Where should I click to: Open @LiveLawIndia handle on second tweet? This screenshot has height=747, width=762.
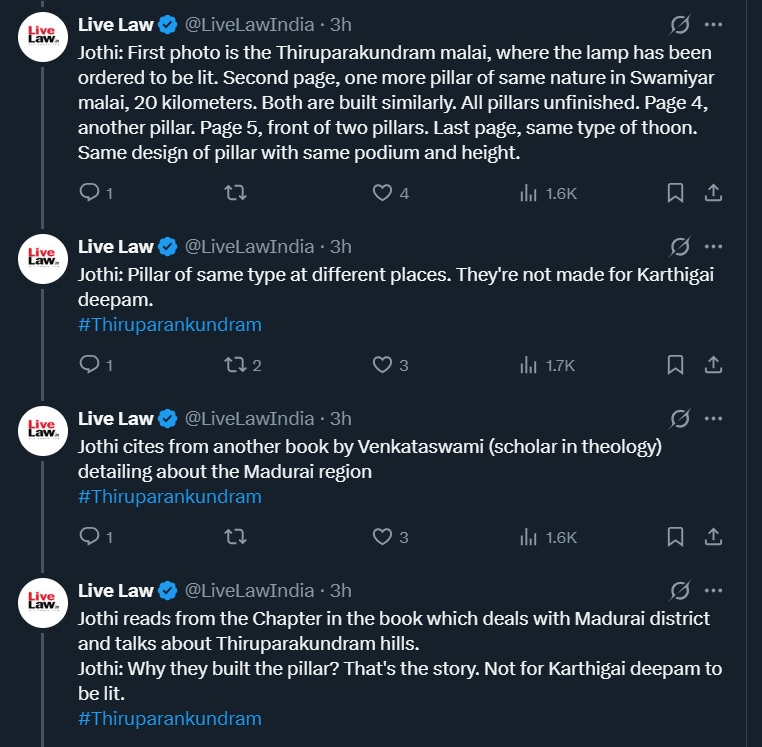point(250,246)
